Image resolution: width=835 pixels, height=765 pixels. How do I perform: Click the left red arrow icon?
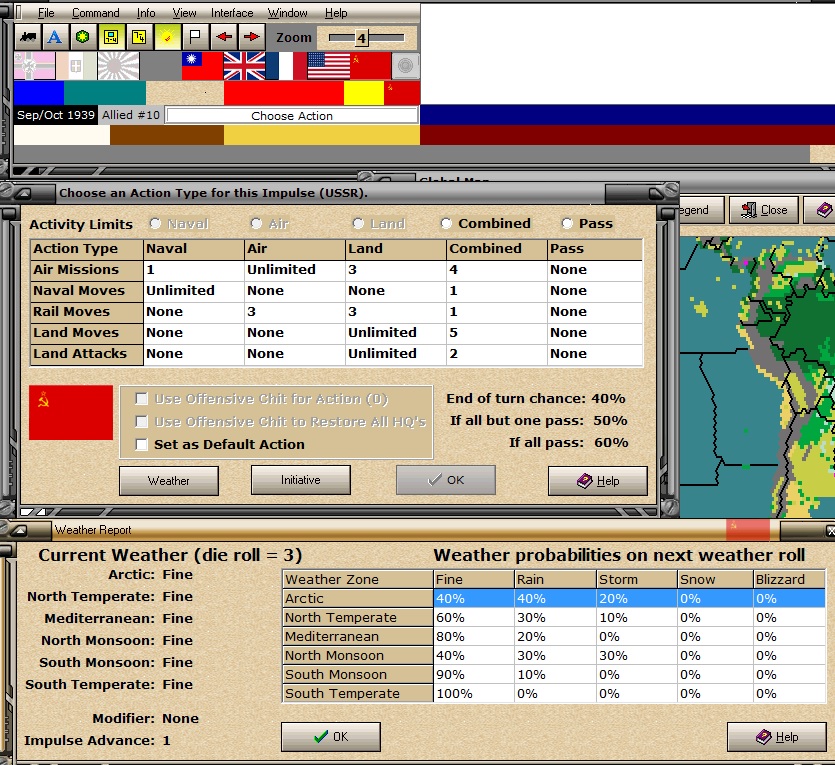(224, 37)
